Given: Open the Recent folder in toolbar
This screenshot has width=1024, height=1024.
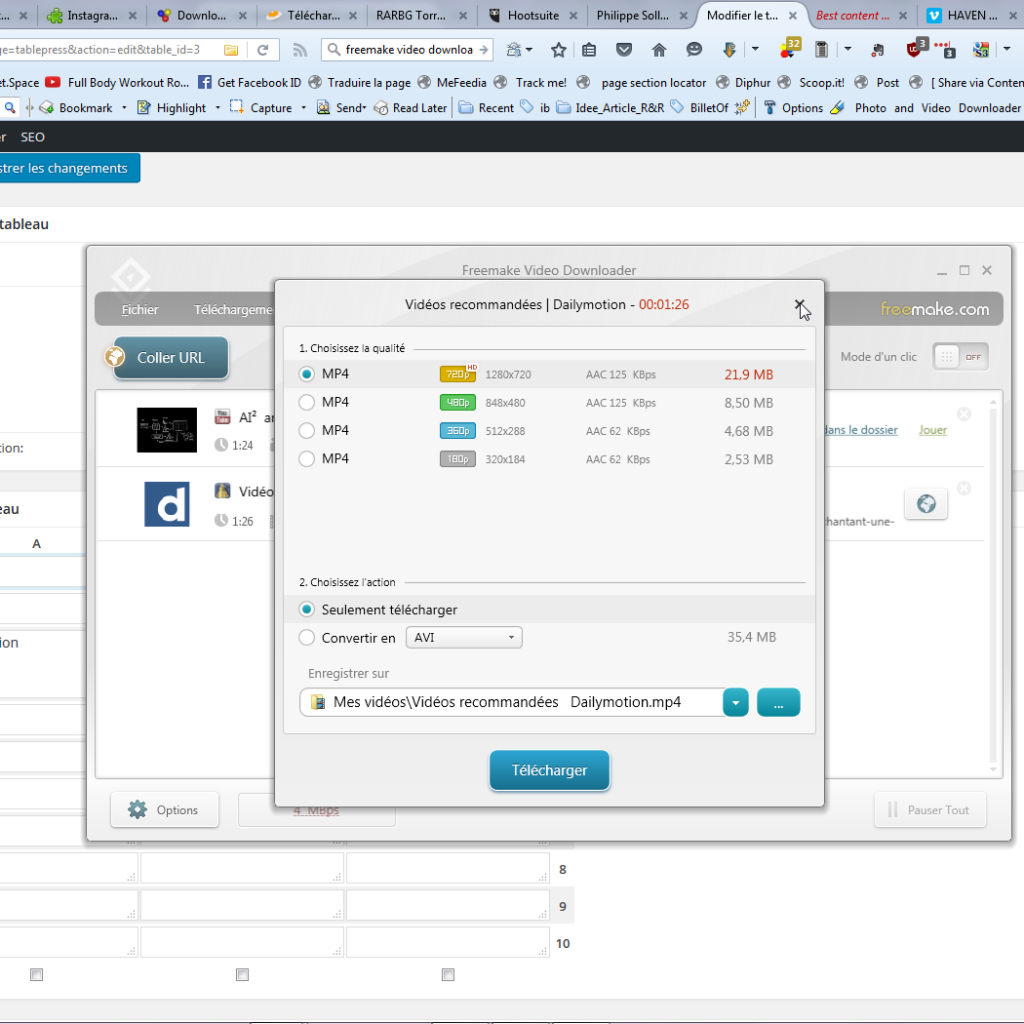Looking at the screenshot, I should (487, 108).
